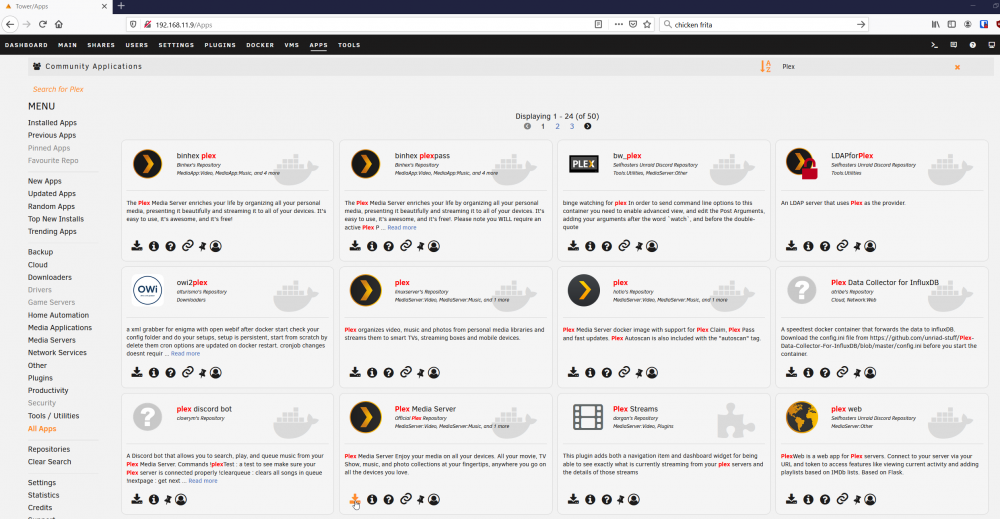Toggle the alphabetical sort order icon

765,66
